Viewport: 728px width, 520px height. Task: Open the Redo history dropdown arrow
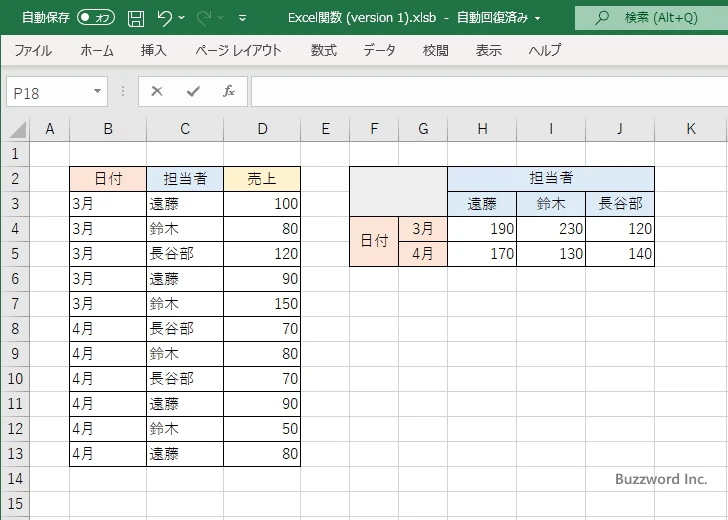[221, 18]
